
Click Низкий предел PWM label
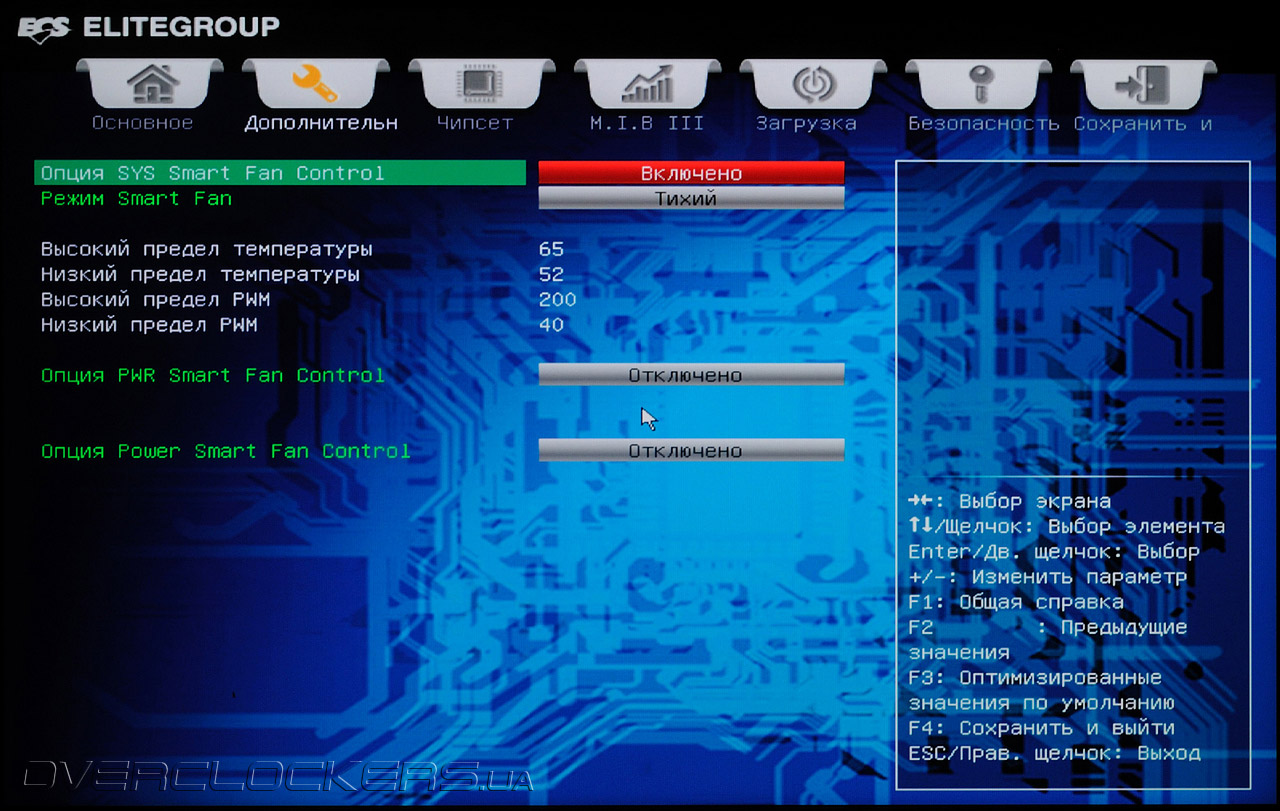pos(149,325)
